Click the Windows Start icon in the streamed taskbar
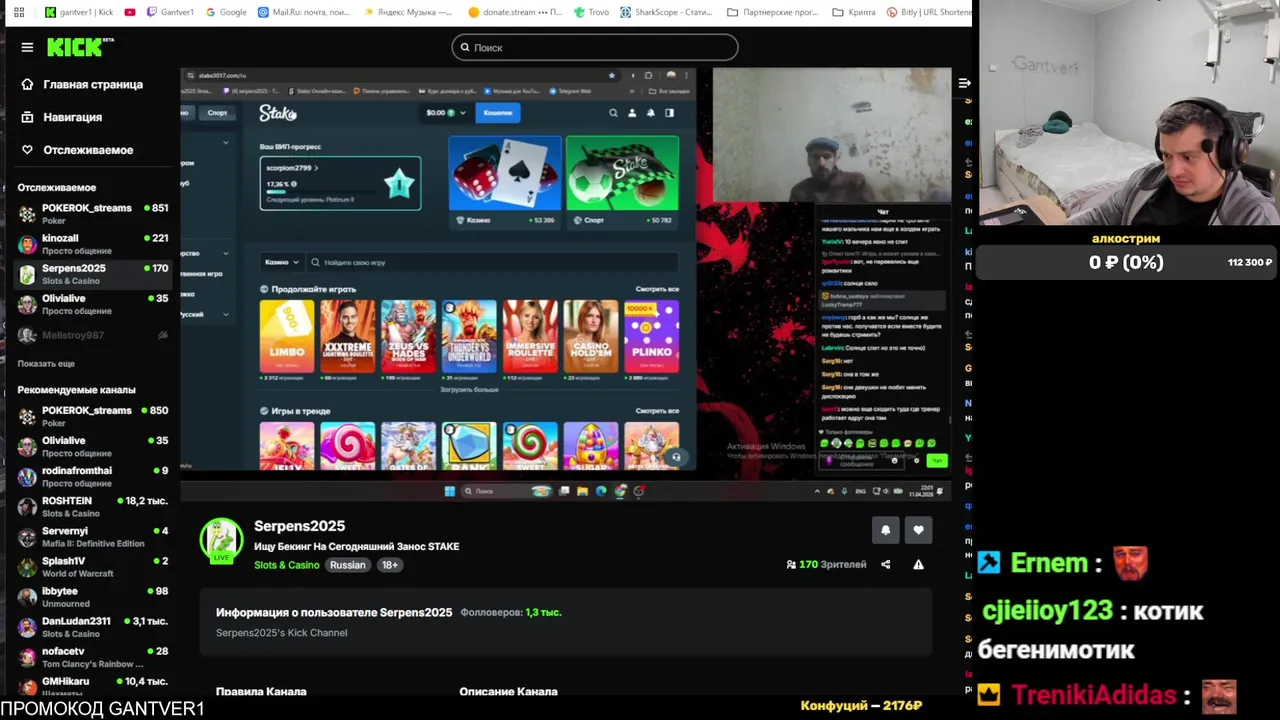This screenshot has width=1280, height=720. coord(450,491)
